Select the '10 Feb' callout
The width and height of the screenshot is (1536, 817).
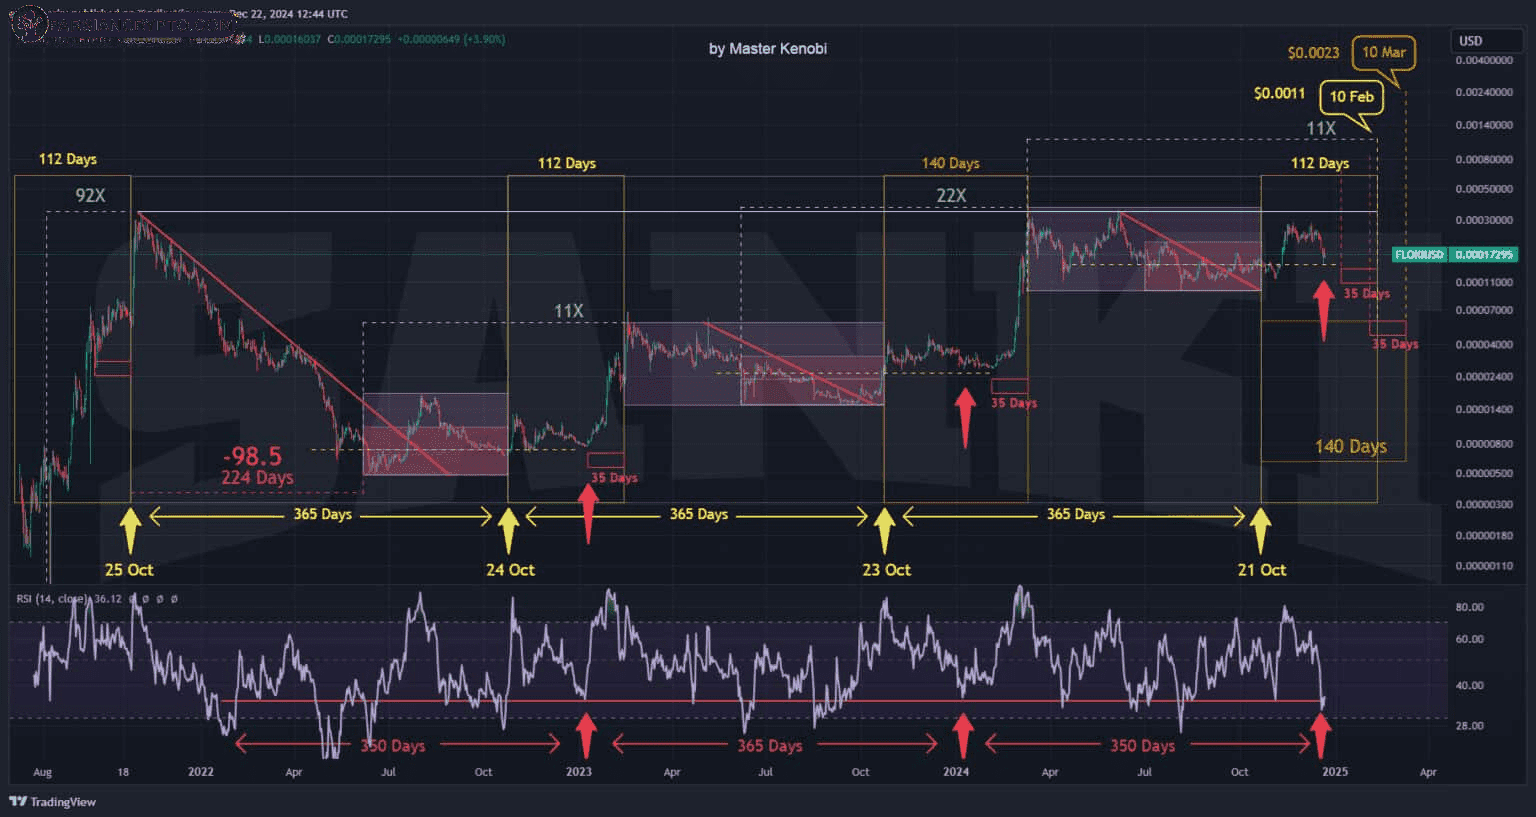(x=1351, y=97)
